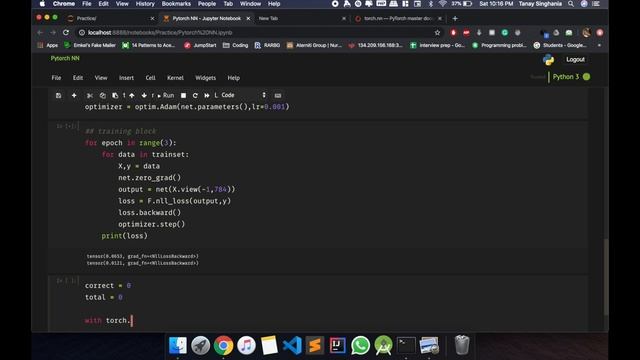This screenshot has height=360, width=640.
Task: Click the notebook vertical scrollbar
Action: (x=606, y=277)
